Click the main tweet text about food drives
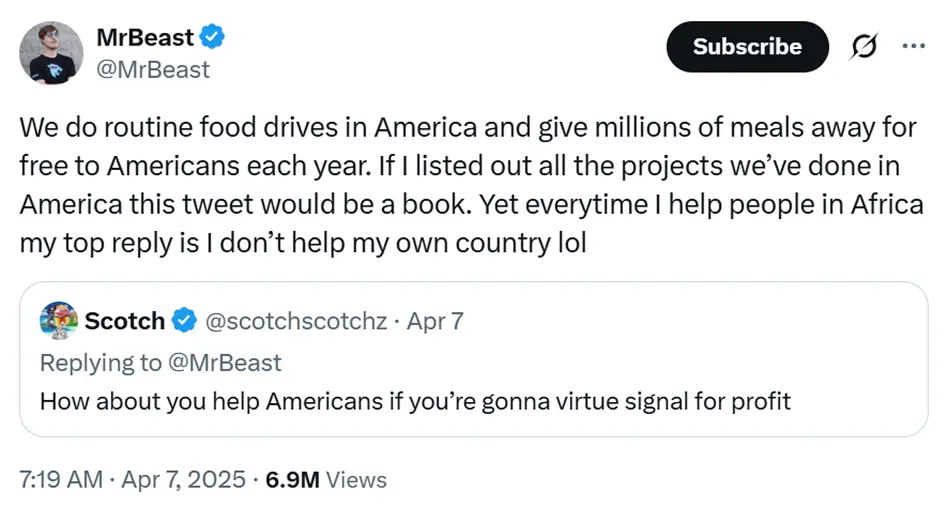The height and width of the screenshot is (511, 948). pyautogui.click(x=470, y=185)
